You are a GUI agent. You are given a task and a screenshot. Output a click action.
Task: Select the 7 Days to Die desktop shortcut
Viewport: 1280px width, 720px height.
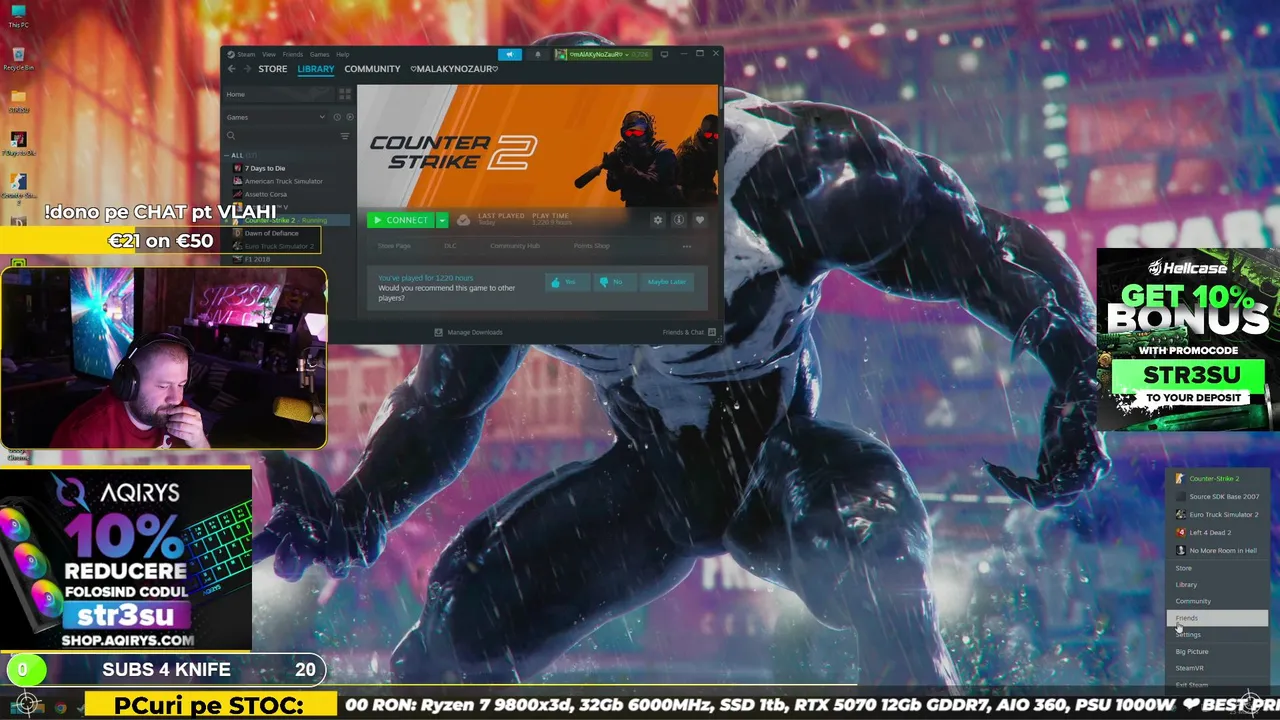[x=18, y=143]
